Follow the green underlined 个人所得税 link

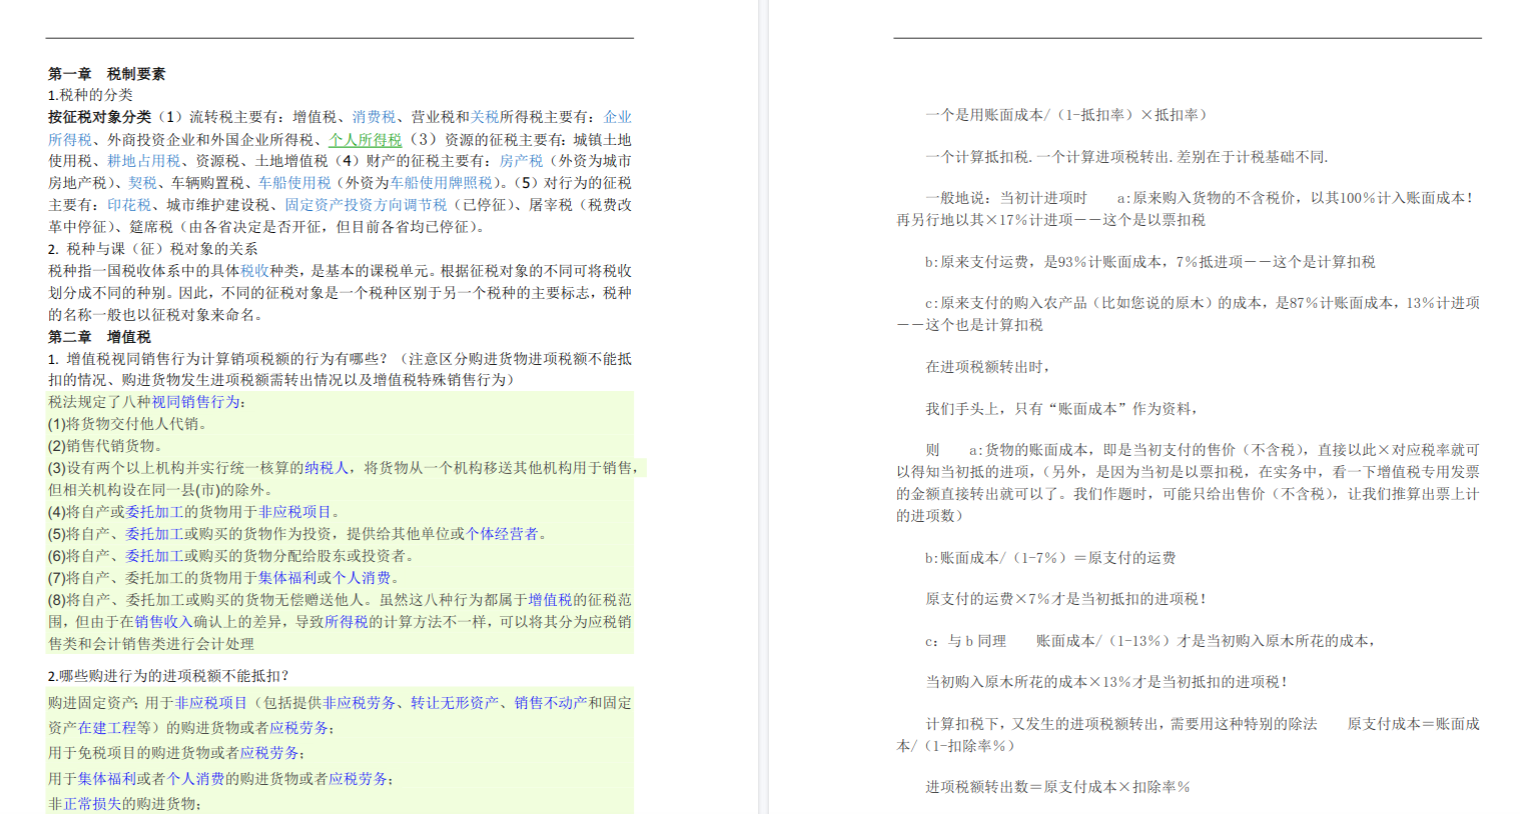pyautogui.click(x=365, y=140)
